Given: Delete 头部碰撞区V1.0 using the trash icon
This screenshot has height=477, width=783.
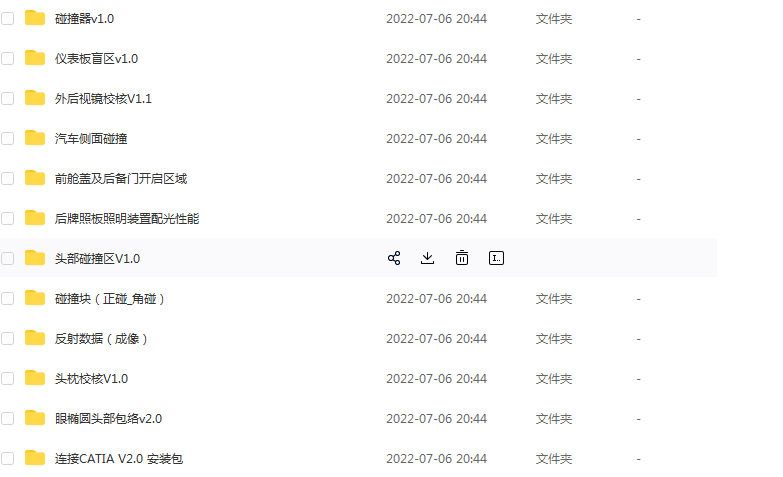Looking at the screenshot, I should (462, 258).
